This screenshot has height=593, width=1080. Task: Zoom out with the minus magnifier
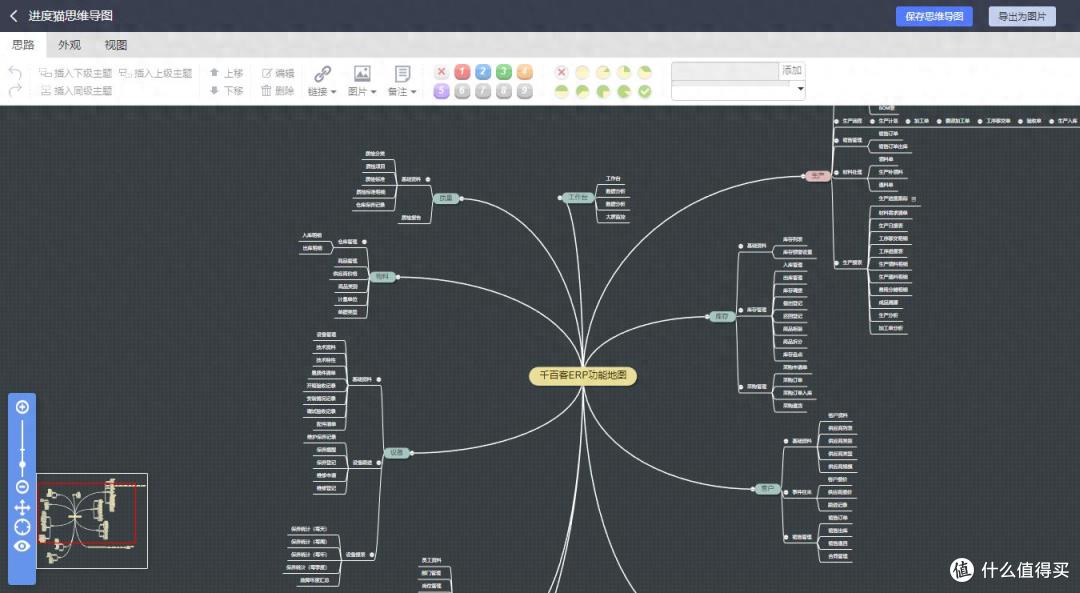click(x=22, y=487)
